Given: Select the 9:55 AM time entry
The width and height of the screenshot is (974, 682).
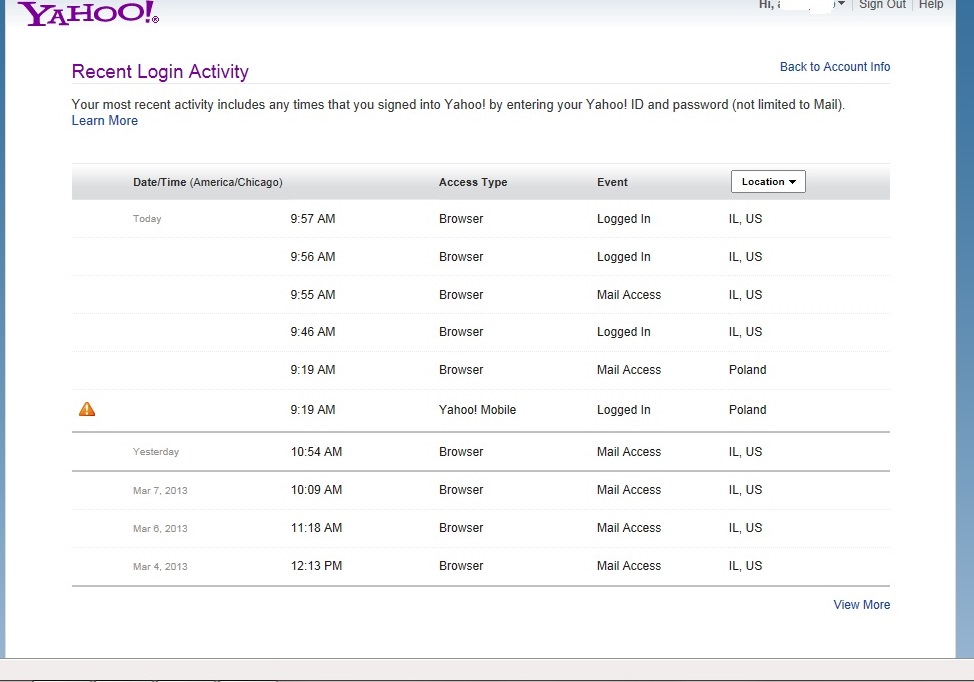Looking at the screenshot, I should click(x=312, y=294).
